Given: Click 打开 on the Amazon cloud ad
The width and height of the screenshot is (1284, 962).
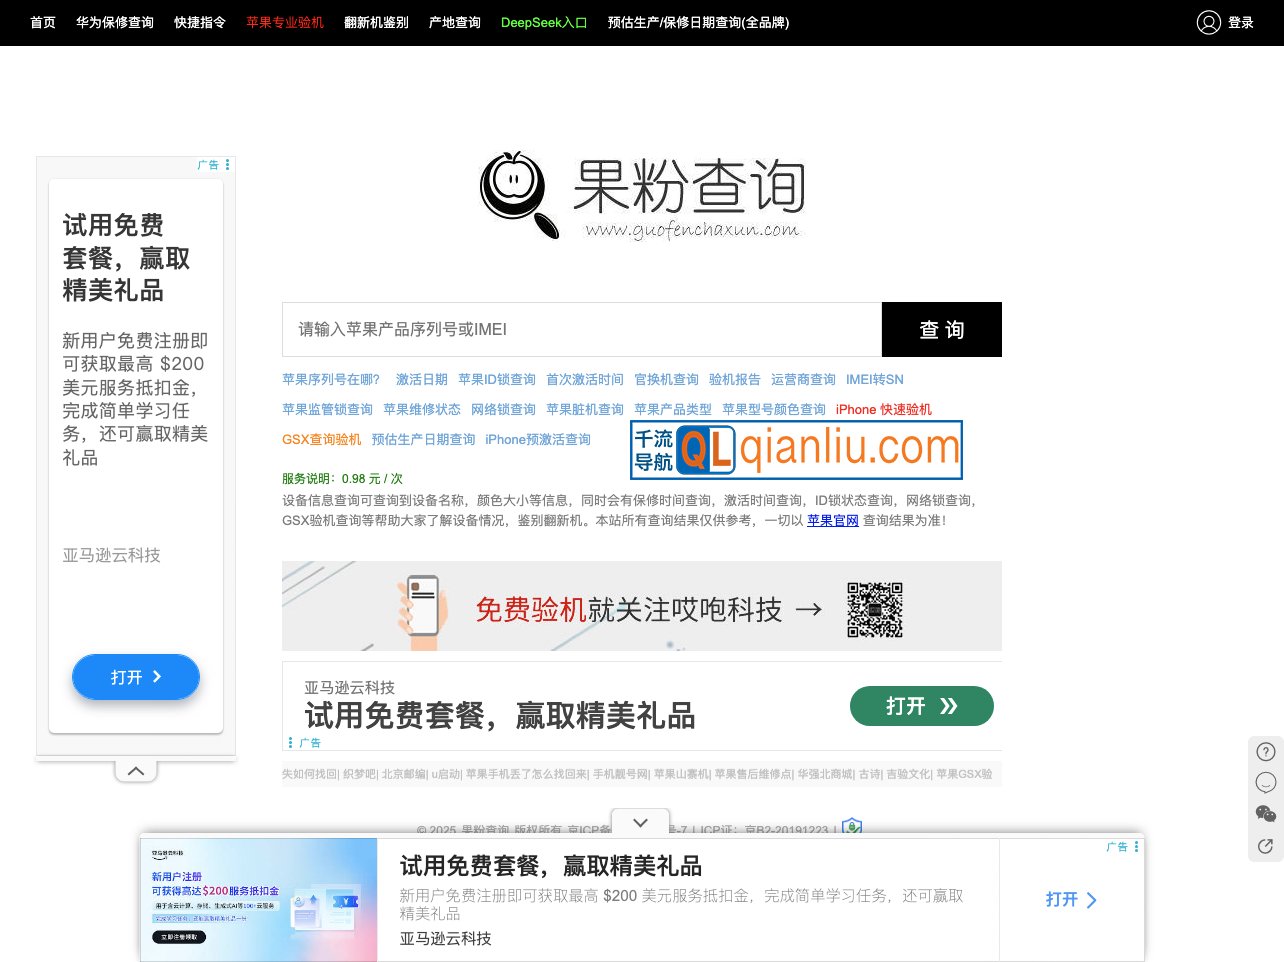Looking at the screenshot, I should coord(921,706).
